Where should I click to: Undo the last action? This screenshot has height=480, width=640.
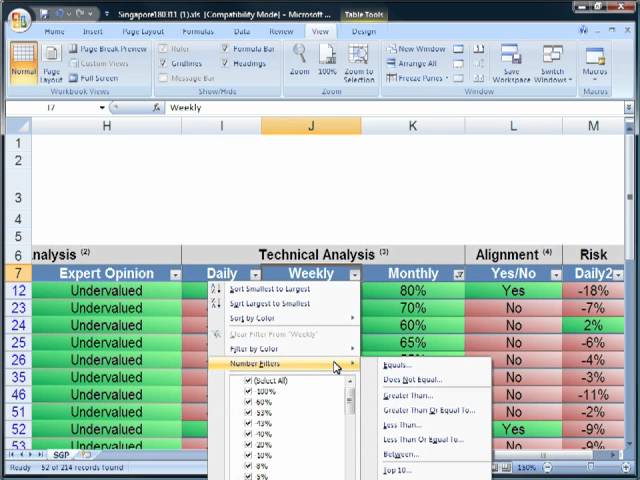coord(60,14)
